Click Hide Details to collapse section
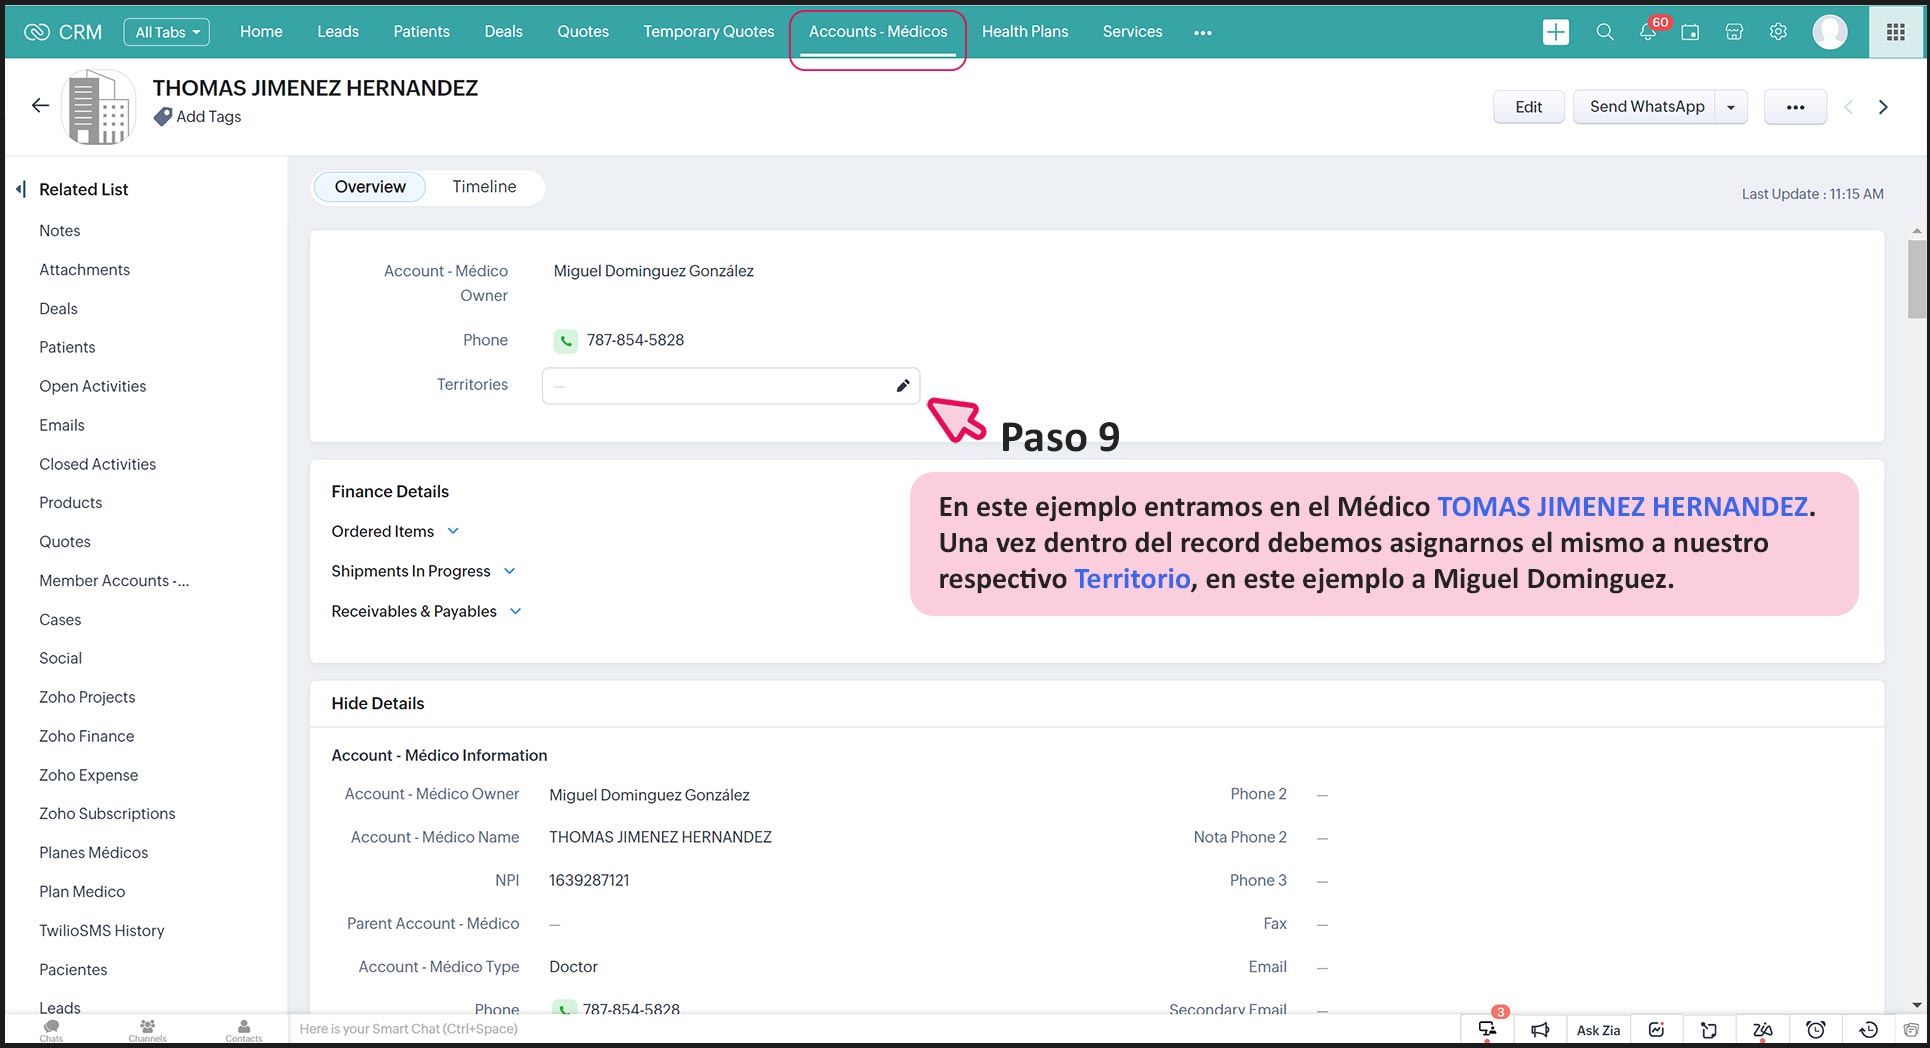The width and height of the screenshot is (1930, 1048). coord(378,704)
